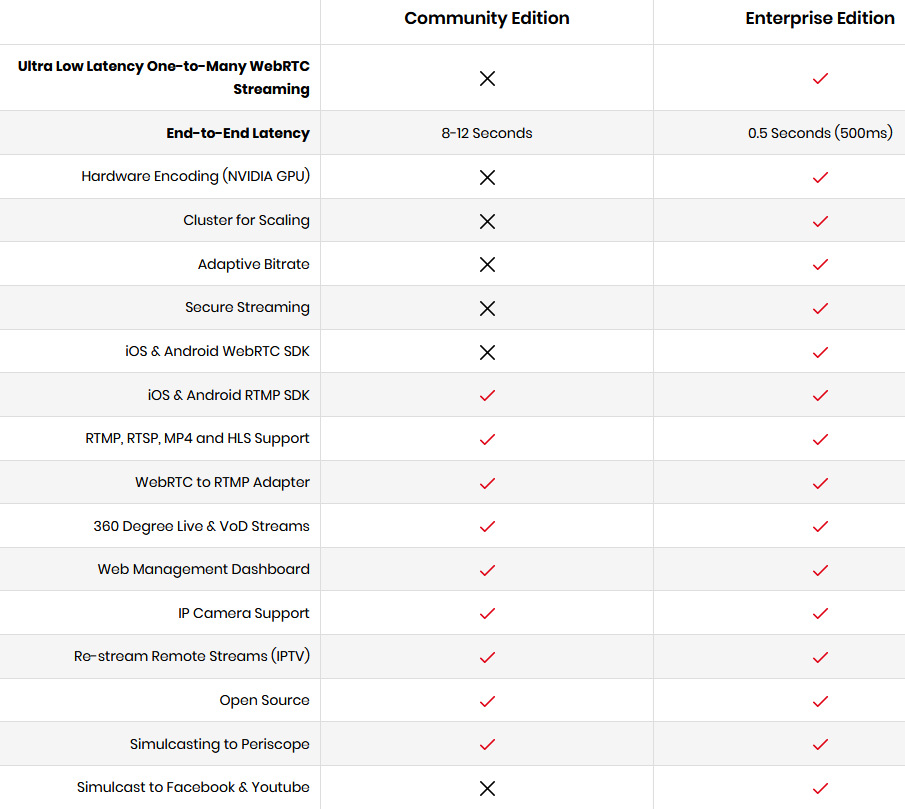Click the End-to-End Latency row label
The image size is (905, 809).
point(238,133)
